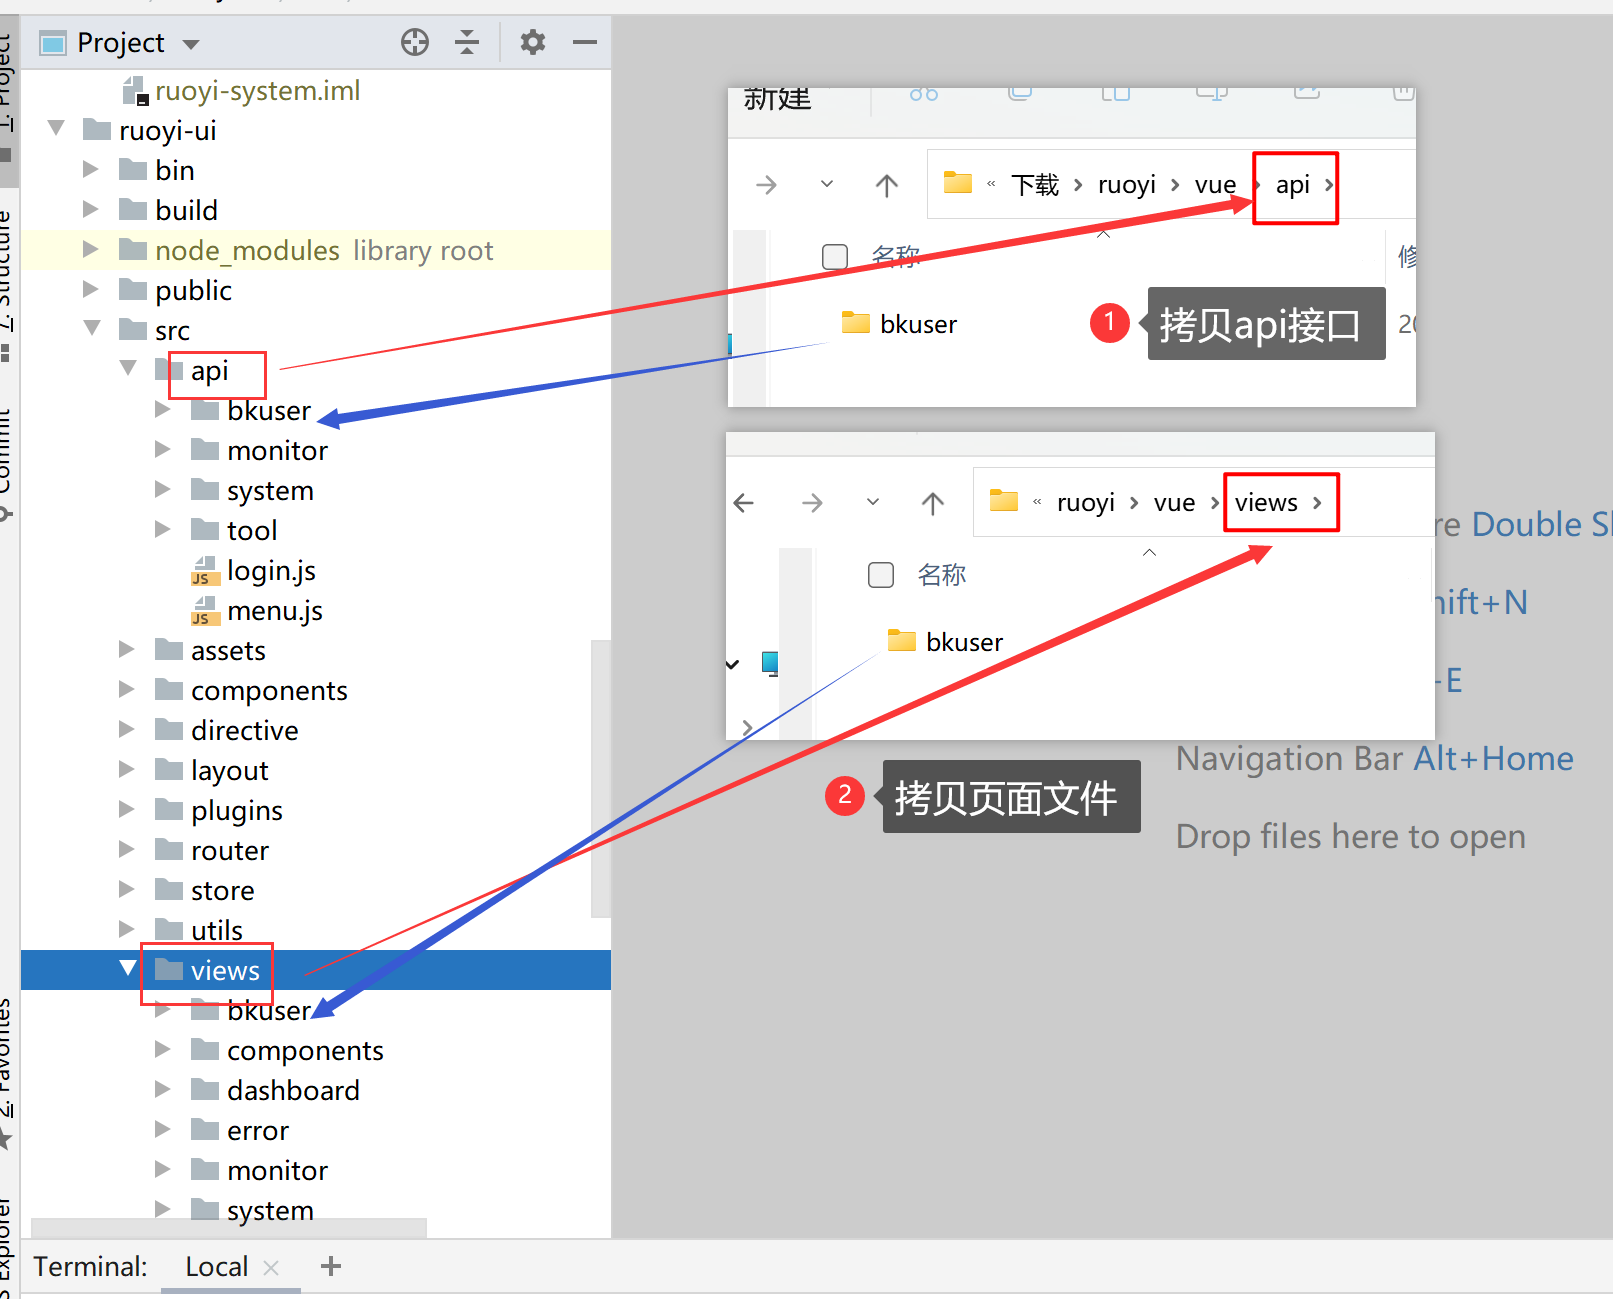Click 下载 breadcrumb in explorer address bar

1035,185
